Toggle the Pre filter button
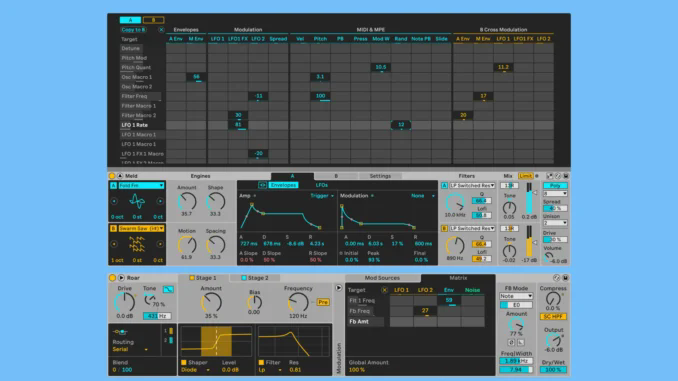678x381 pixels. coord(323,302)
